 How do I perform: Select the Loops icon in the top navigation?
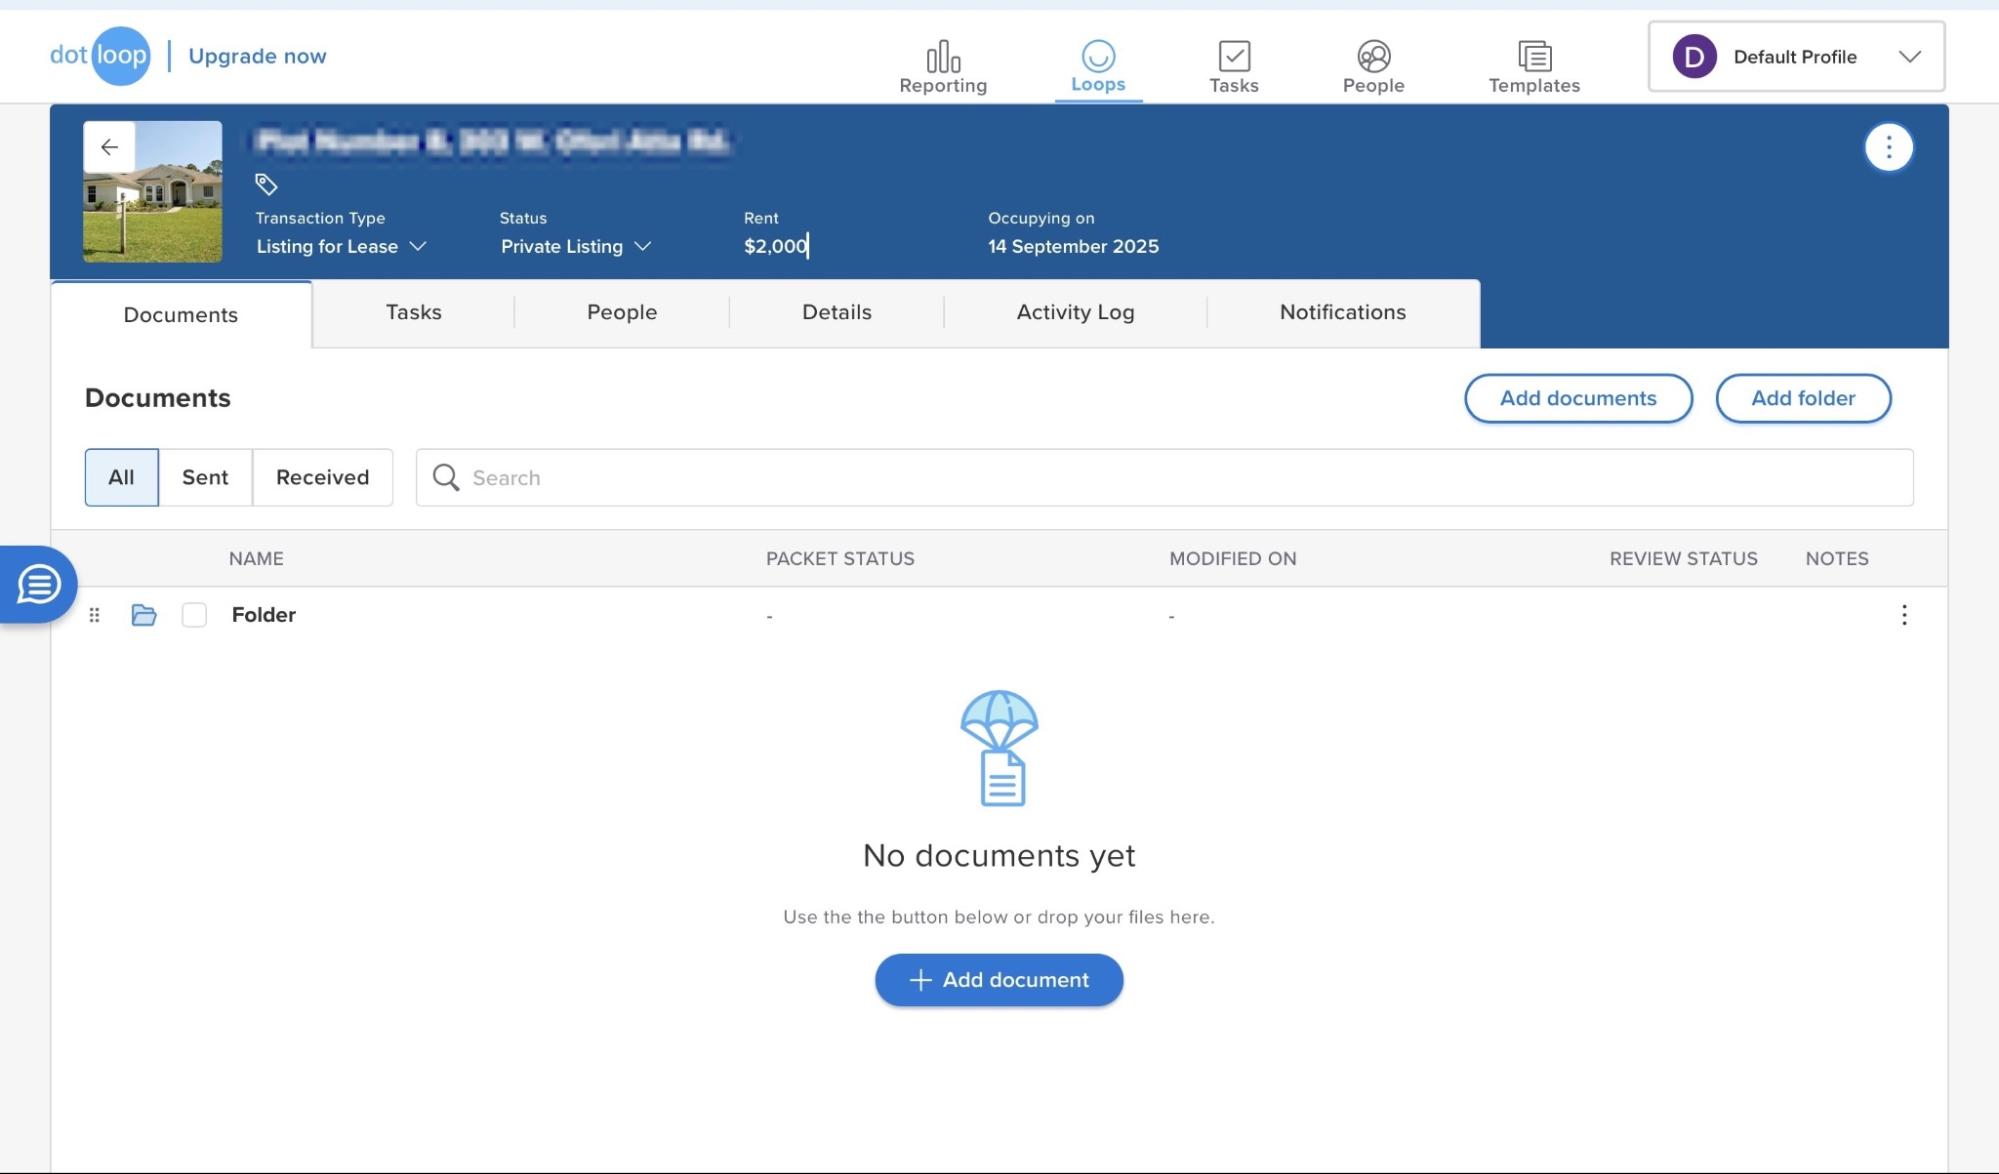coord(1097,62)
